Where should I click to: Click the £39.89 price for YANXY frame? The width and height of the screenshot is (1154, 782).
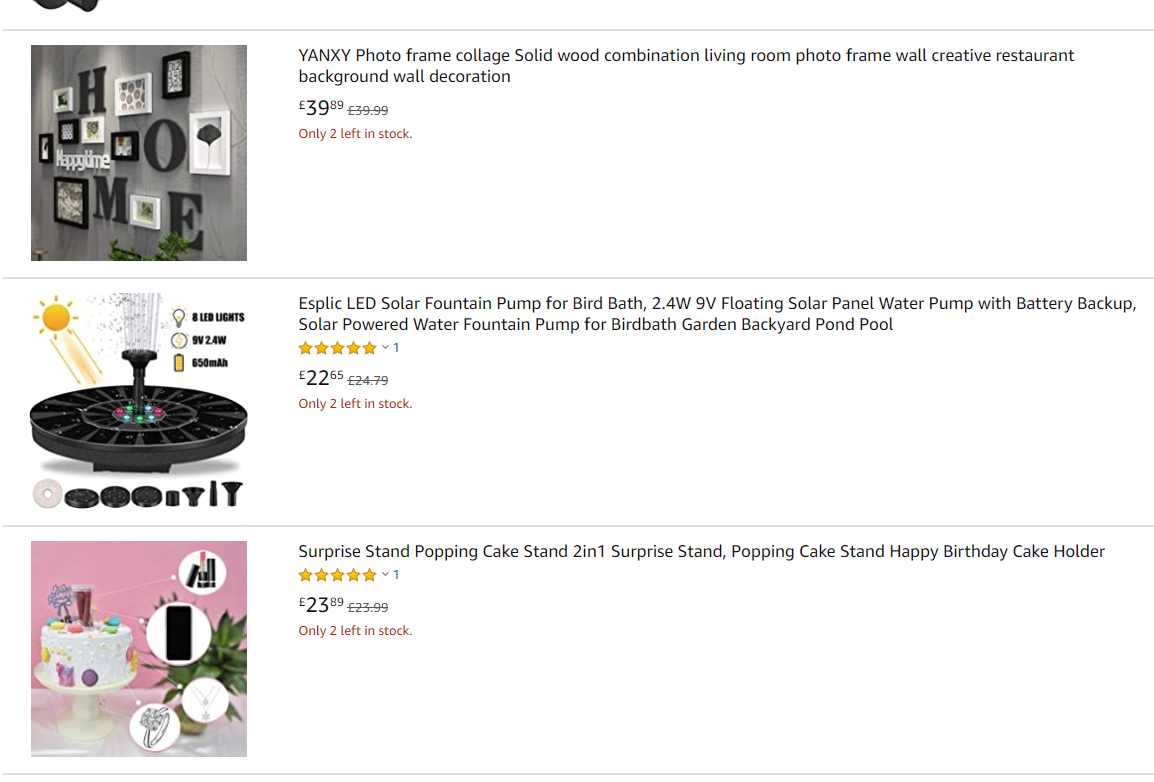coord(320,108)
